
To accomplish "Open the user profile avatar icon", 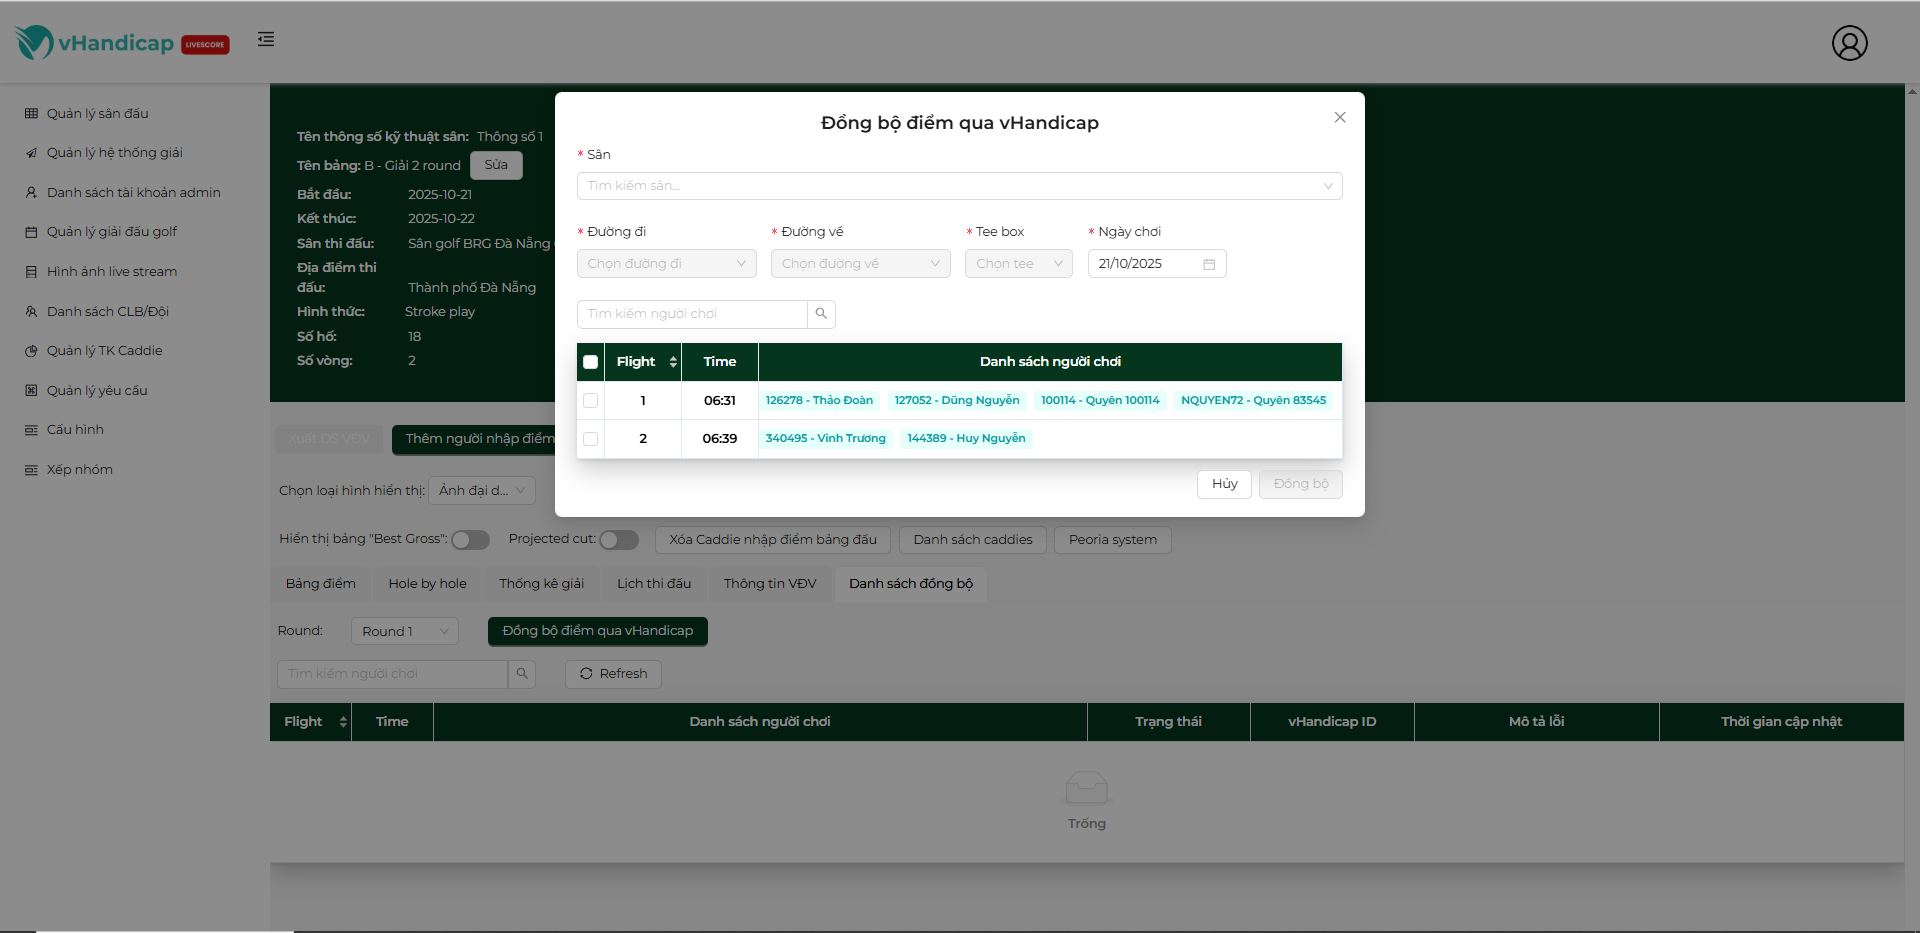I will pos(1849,43).
